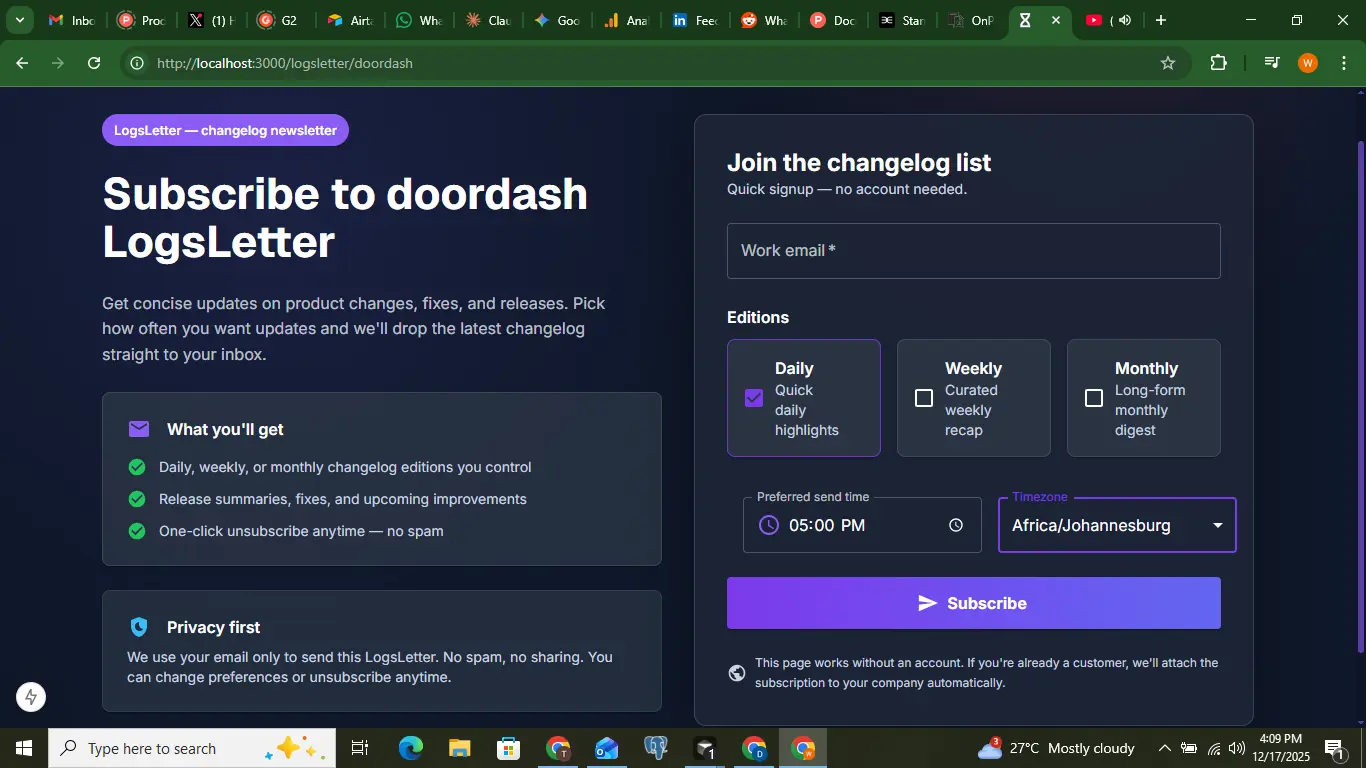Click the shield icon beside Privacy first
Screen dimensions: 1366x768
[x=139, y=627]
